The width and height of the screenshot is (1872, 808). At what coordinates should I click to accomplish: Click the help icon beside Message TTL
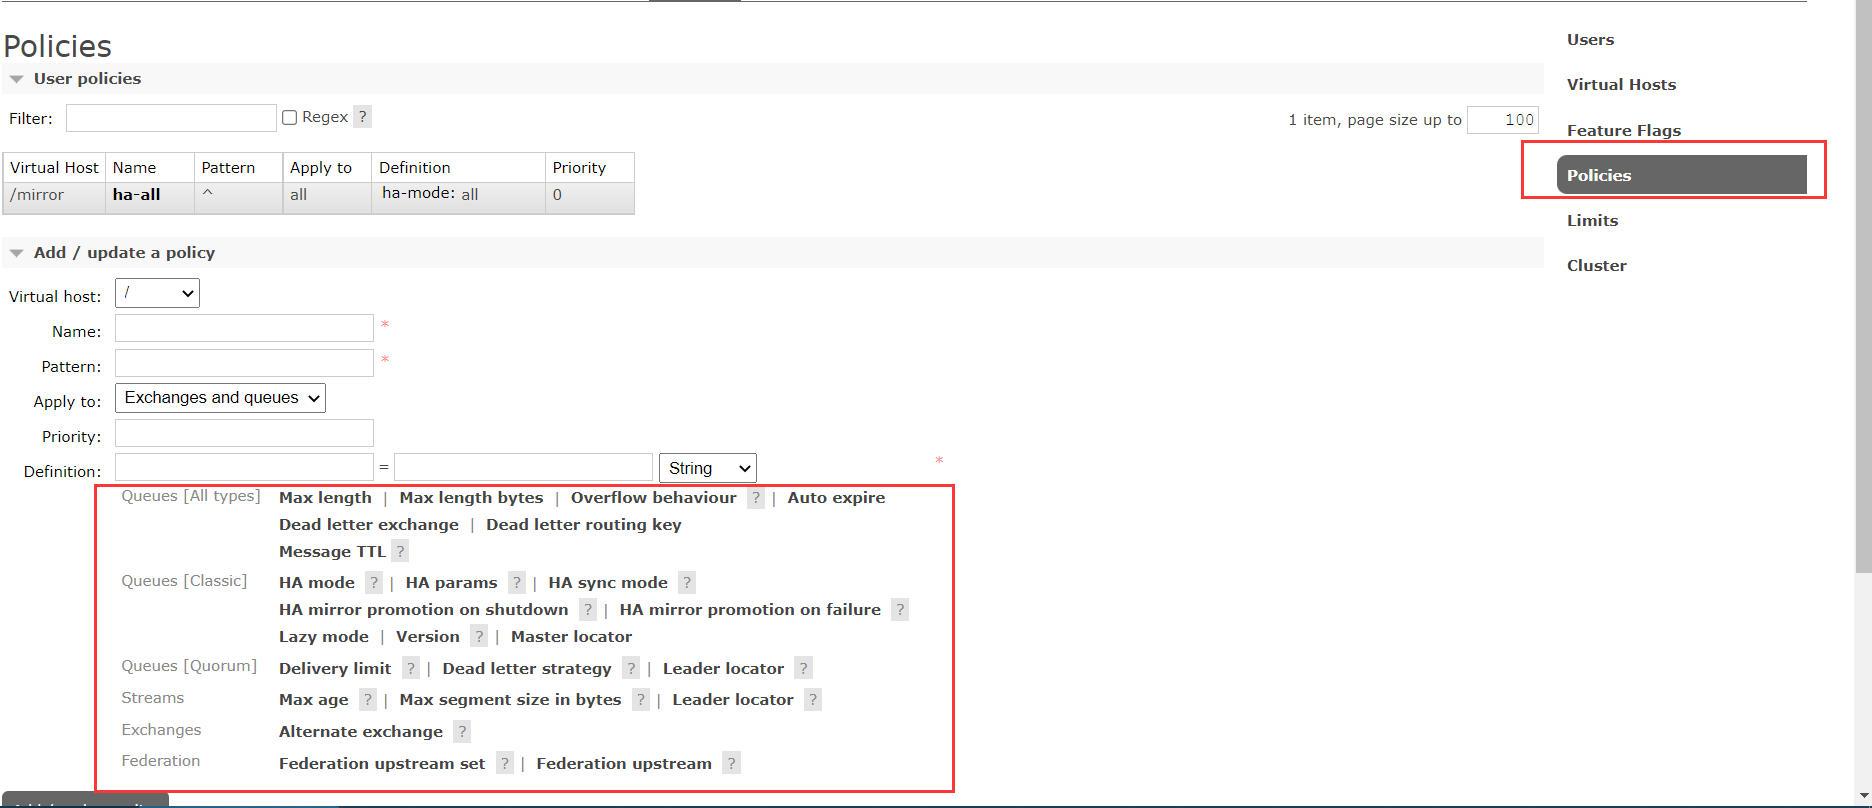tap(400, 552)
